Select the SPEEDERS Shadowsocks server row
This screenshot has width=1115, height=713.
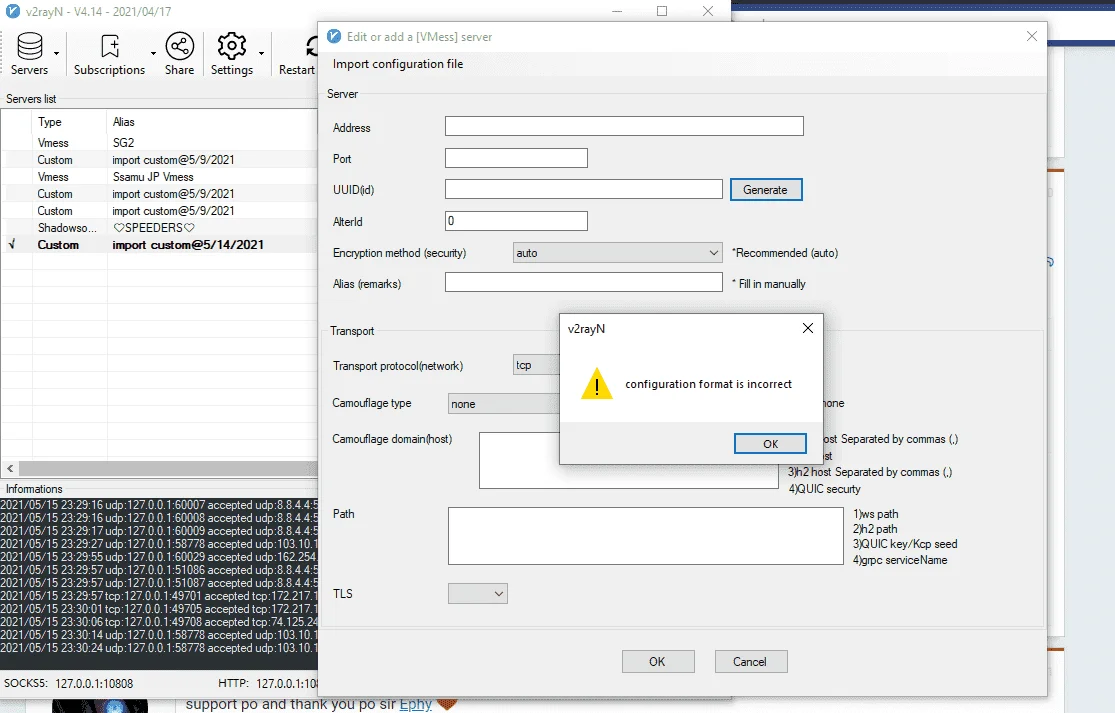click(x=159, y=228)
